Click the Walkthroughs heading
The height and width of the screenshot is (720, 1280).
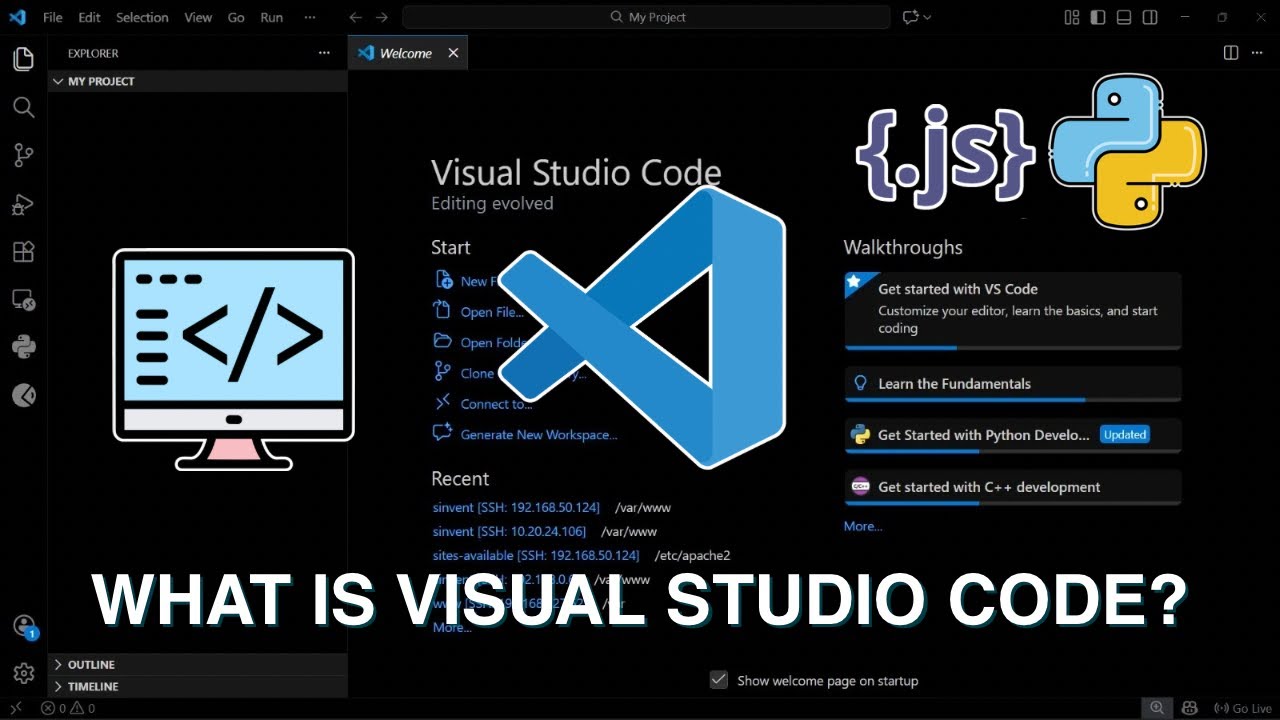(x=903, y=247)
